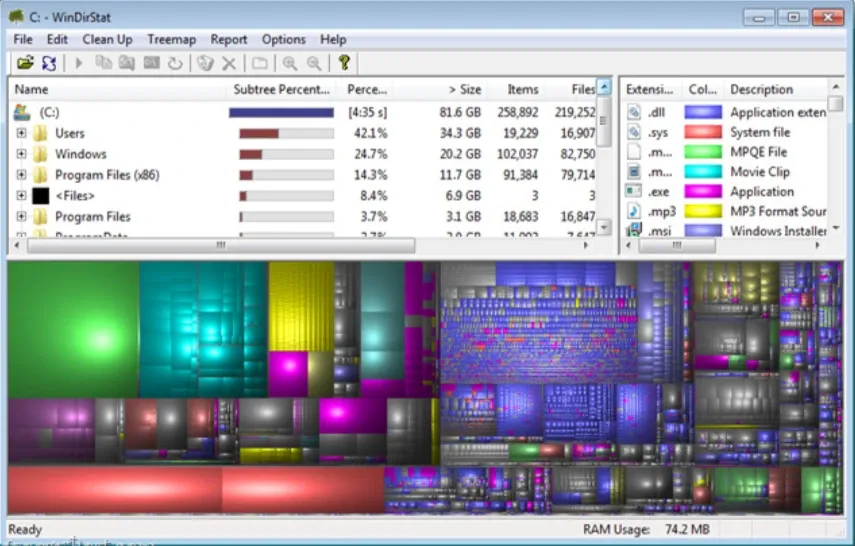The height and width of the screenshot is (546, 855).
Task: Click the Refresh All toolbar icon
Action: (48, 63)
